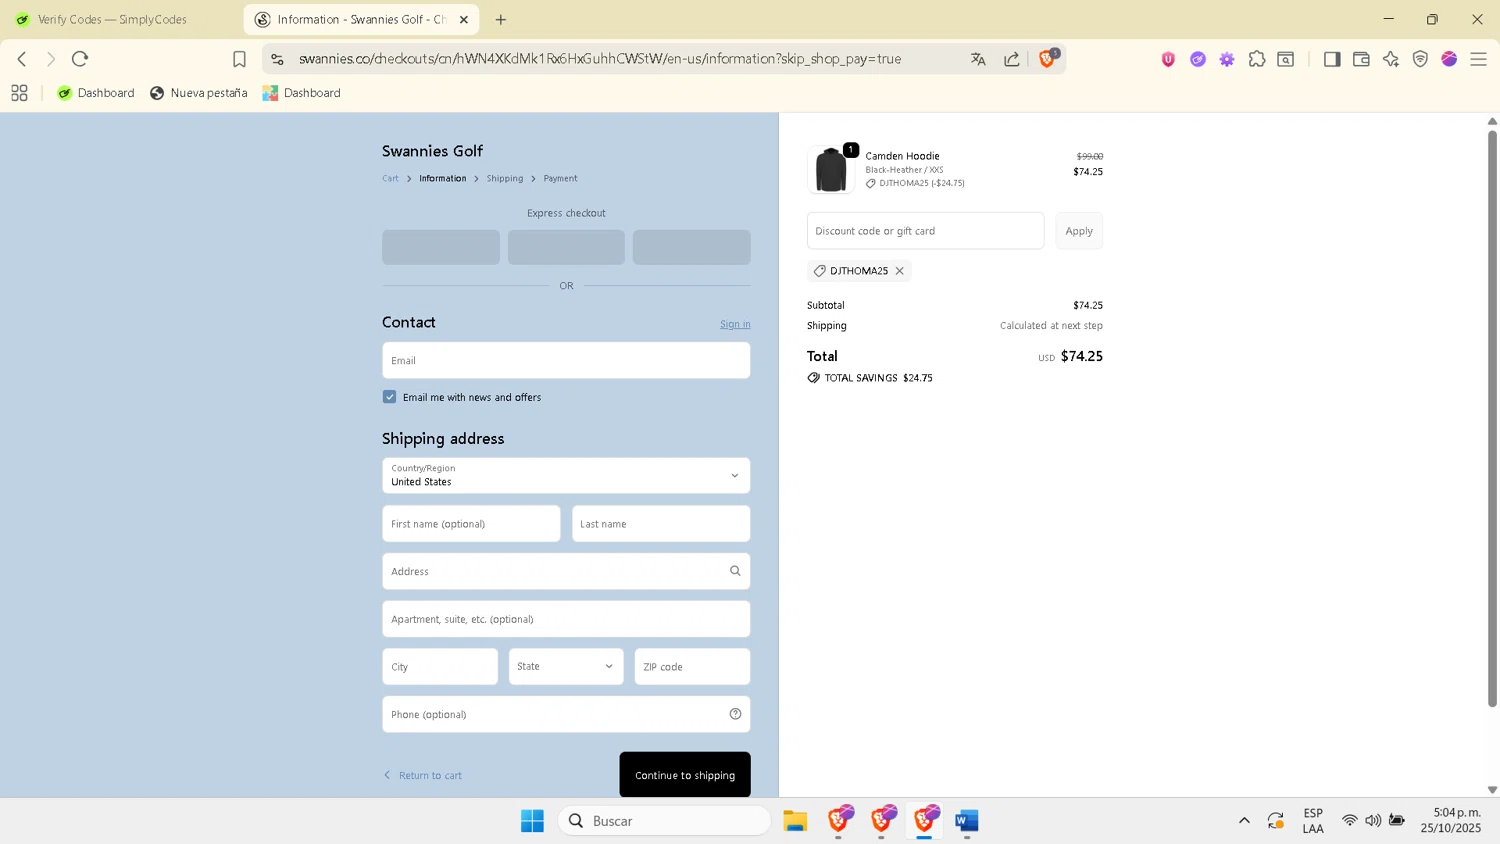Switch to the Verify Codes — SimplyCodes tab

pos(112,19)
